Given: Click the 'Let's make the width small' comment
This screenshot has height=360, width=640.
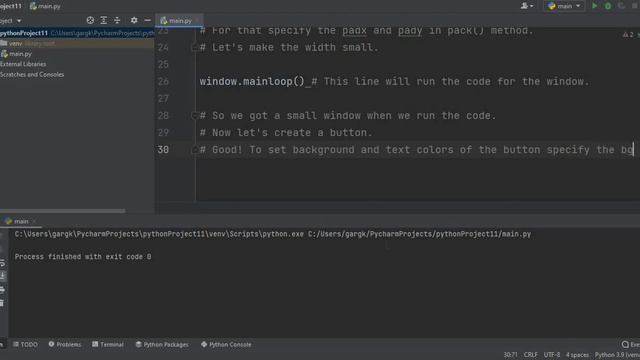Looking at the screenshot, I should point(289,48).
